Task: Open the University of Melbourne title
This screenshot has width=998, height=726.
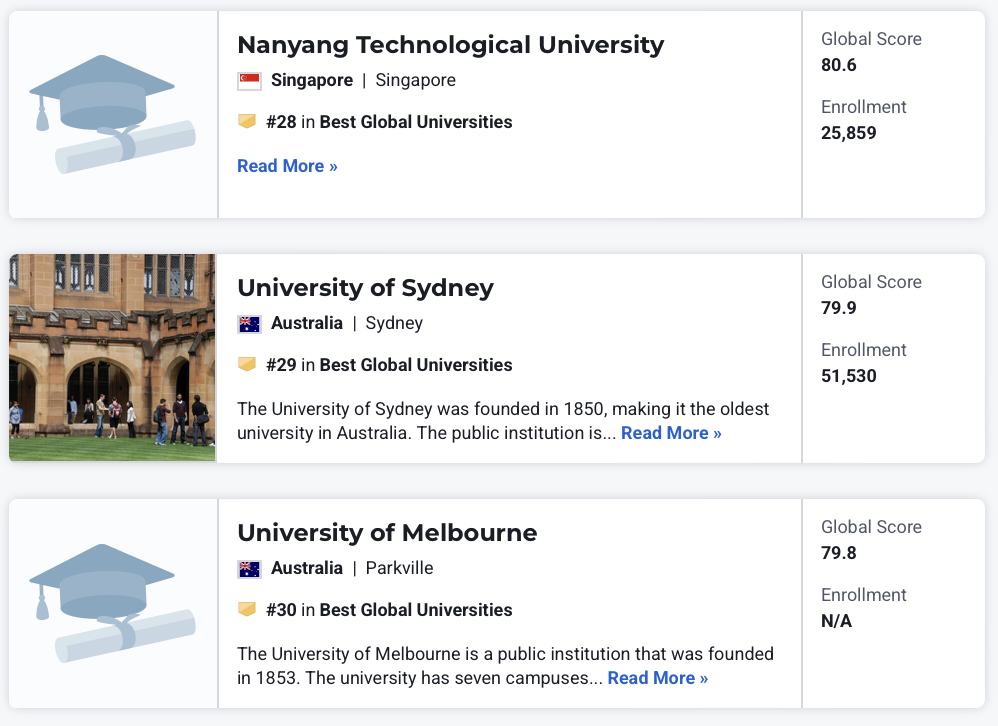Action: [x=387, y=533]
